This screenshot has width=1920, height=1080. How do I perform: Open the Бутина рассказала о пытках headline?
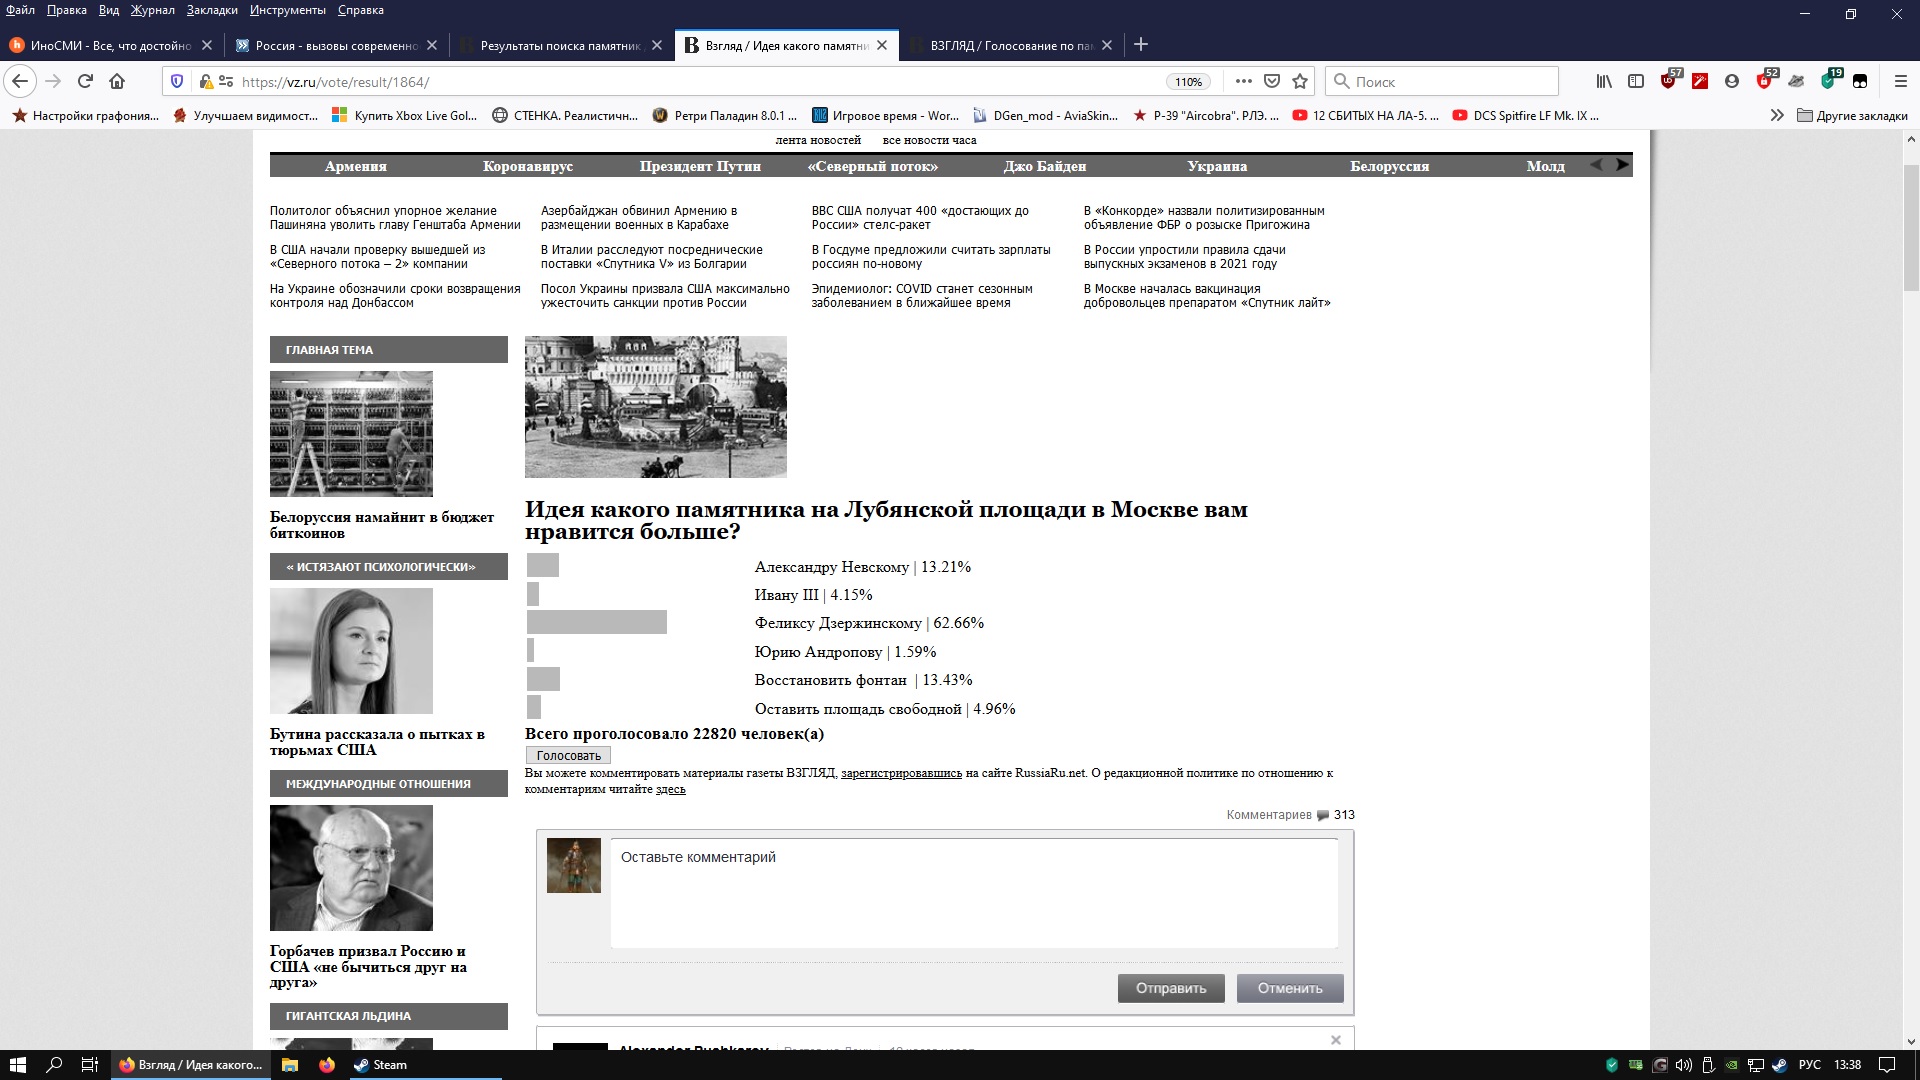click(377, 742)
